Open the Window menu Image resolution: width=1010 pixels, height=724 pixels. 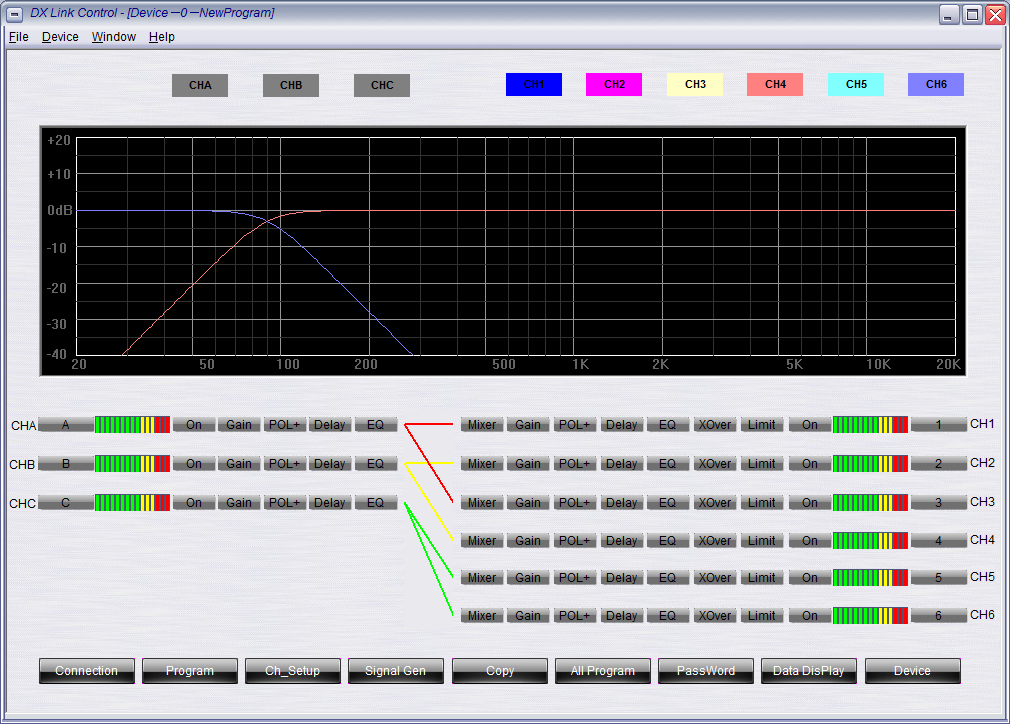pyautogui.click(x=113, y=37)
